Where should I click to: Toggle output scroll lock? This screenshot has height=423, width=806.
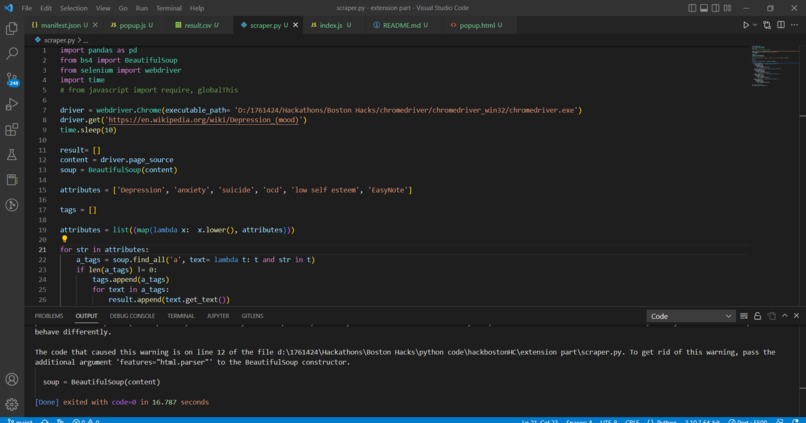(x=757, y=316)
